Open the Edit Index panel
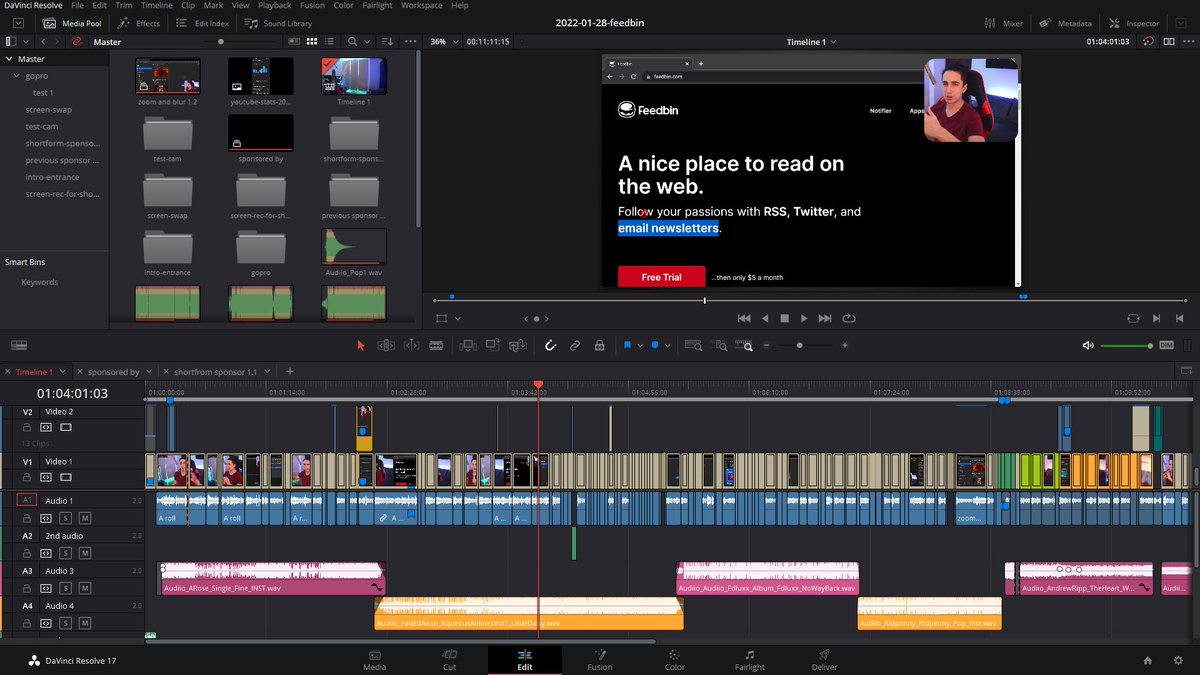 pos(202,23)
